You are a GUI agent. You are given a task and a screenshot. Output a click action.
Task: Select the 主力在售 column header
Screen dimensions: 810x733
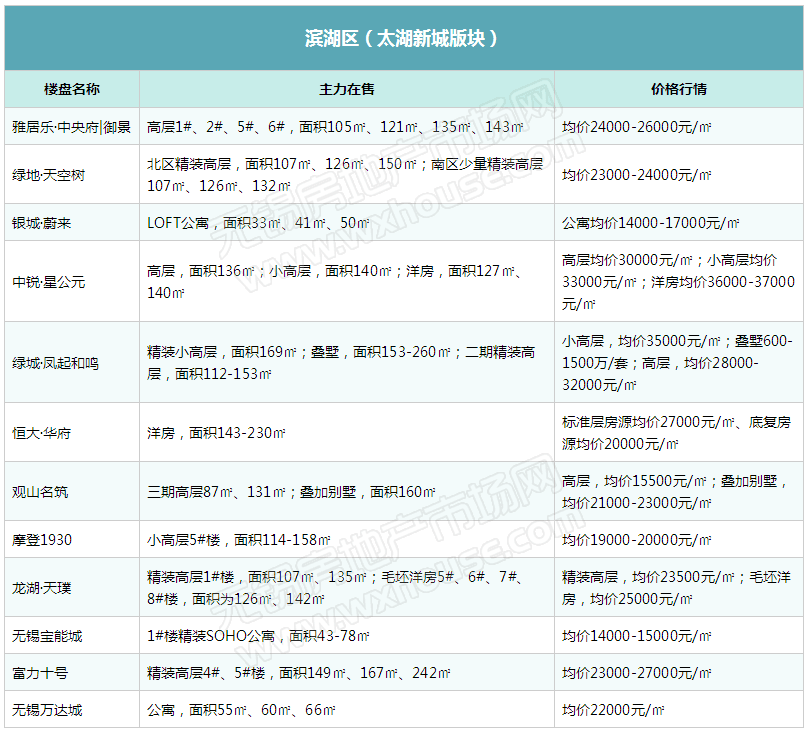click(347, 89)
